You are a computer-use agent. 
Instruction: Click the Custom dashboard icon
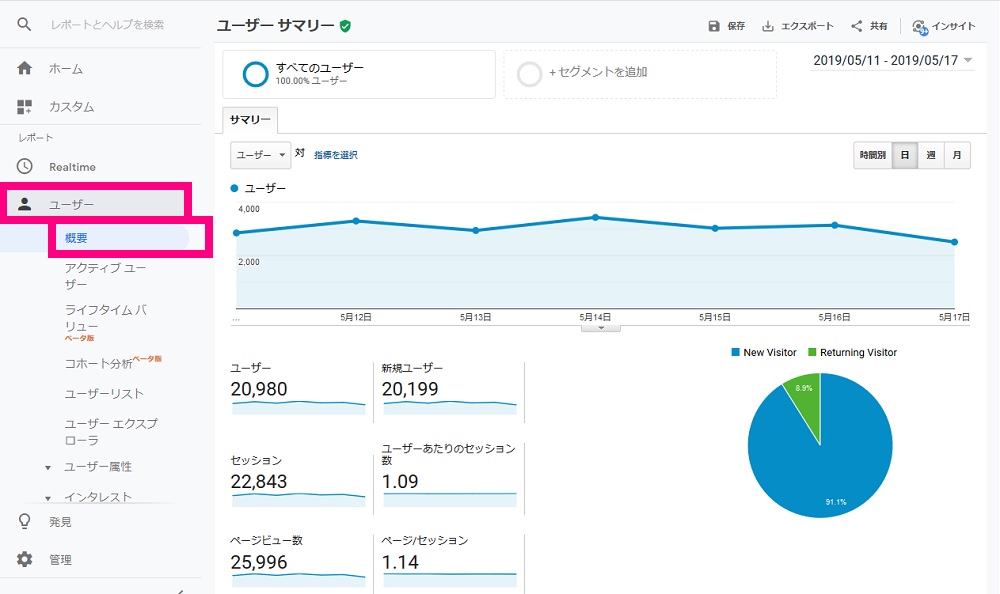coord(24,107)
